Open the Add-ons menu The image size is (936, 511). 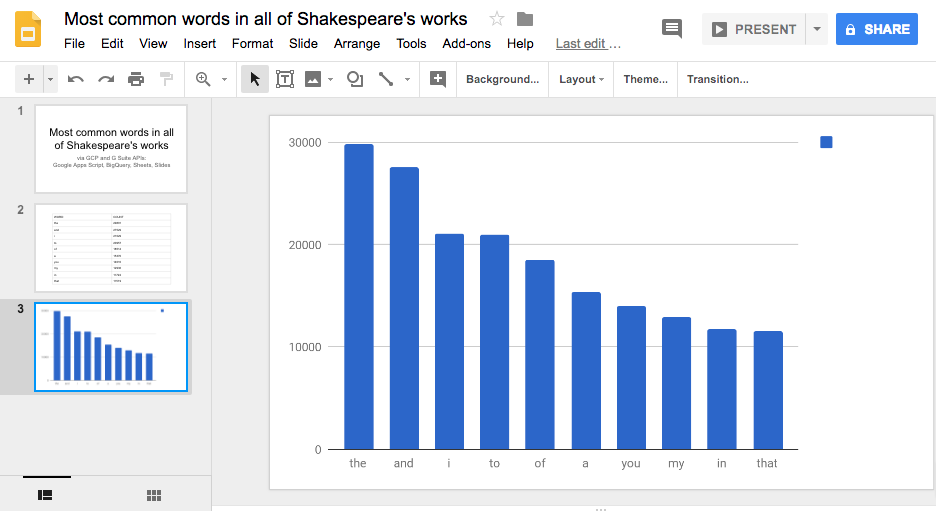(x=466, y=43)
